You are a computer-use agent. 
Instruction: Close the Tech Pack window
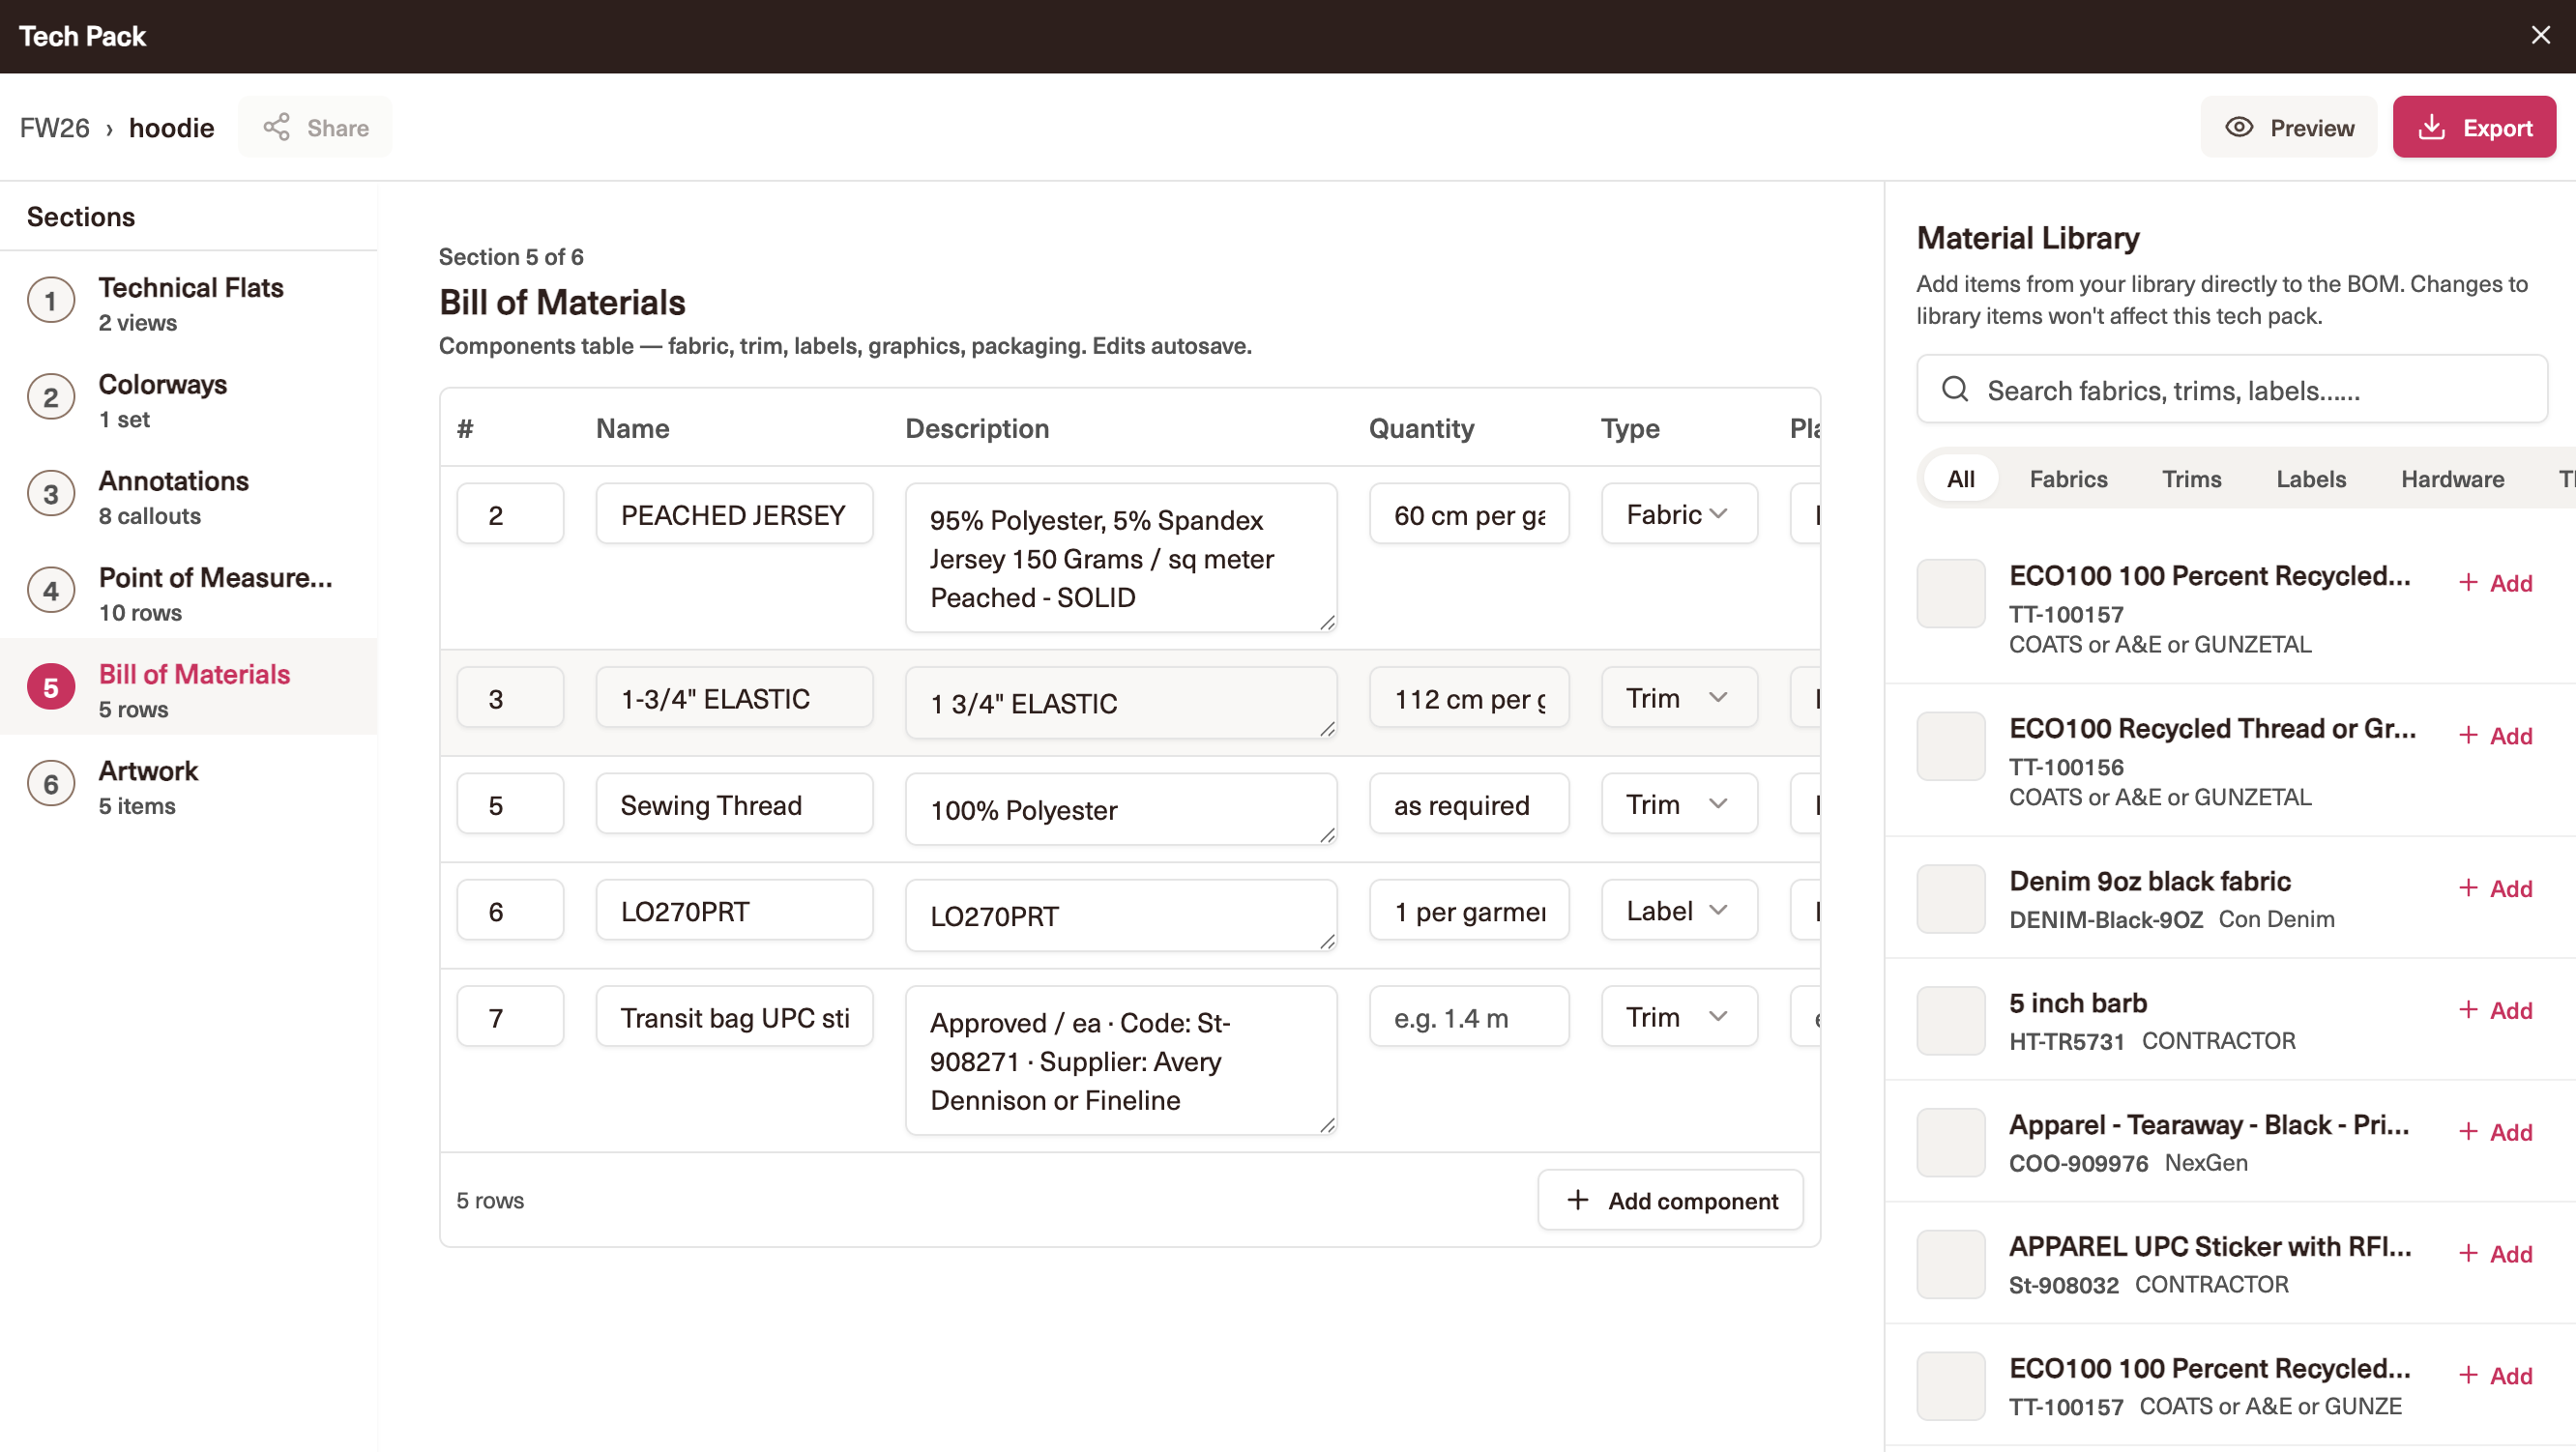[2540, 36]
